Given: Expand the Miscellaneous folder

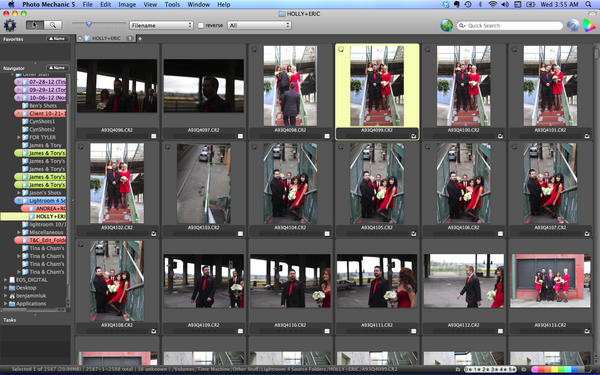Looking at the screenshot, I should (x=18, y=232).
